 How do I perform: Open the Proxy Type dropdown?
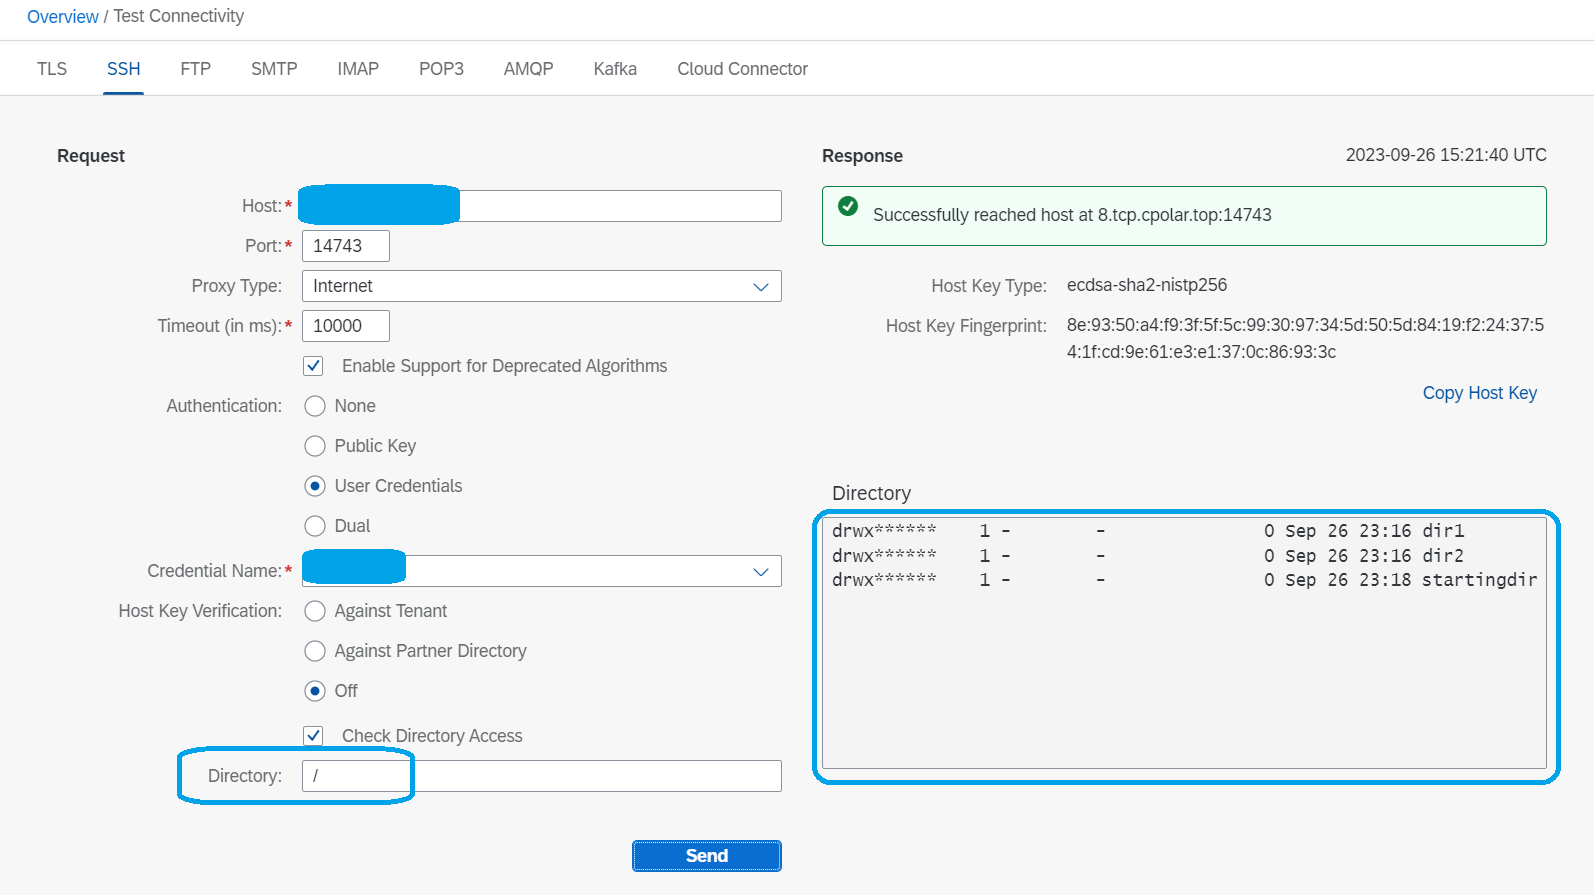(x=542, y=286)
